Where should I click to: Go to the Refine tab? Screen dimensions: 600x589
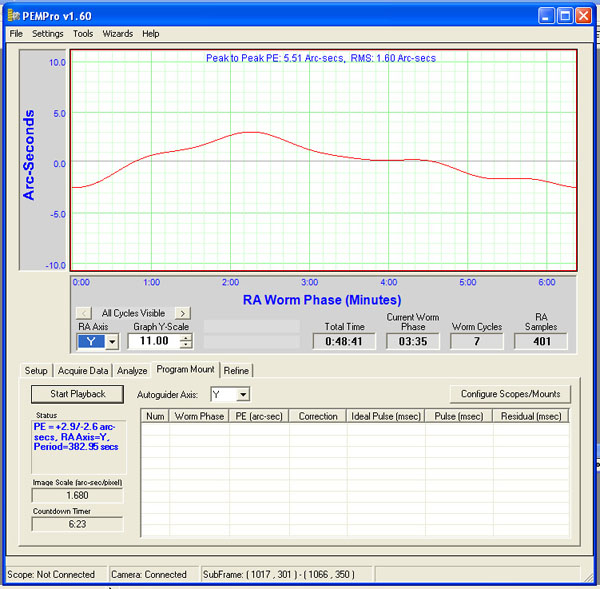(237, 370)
